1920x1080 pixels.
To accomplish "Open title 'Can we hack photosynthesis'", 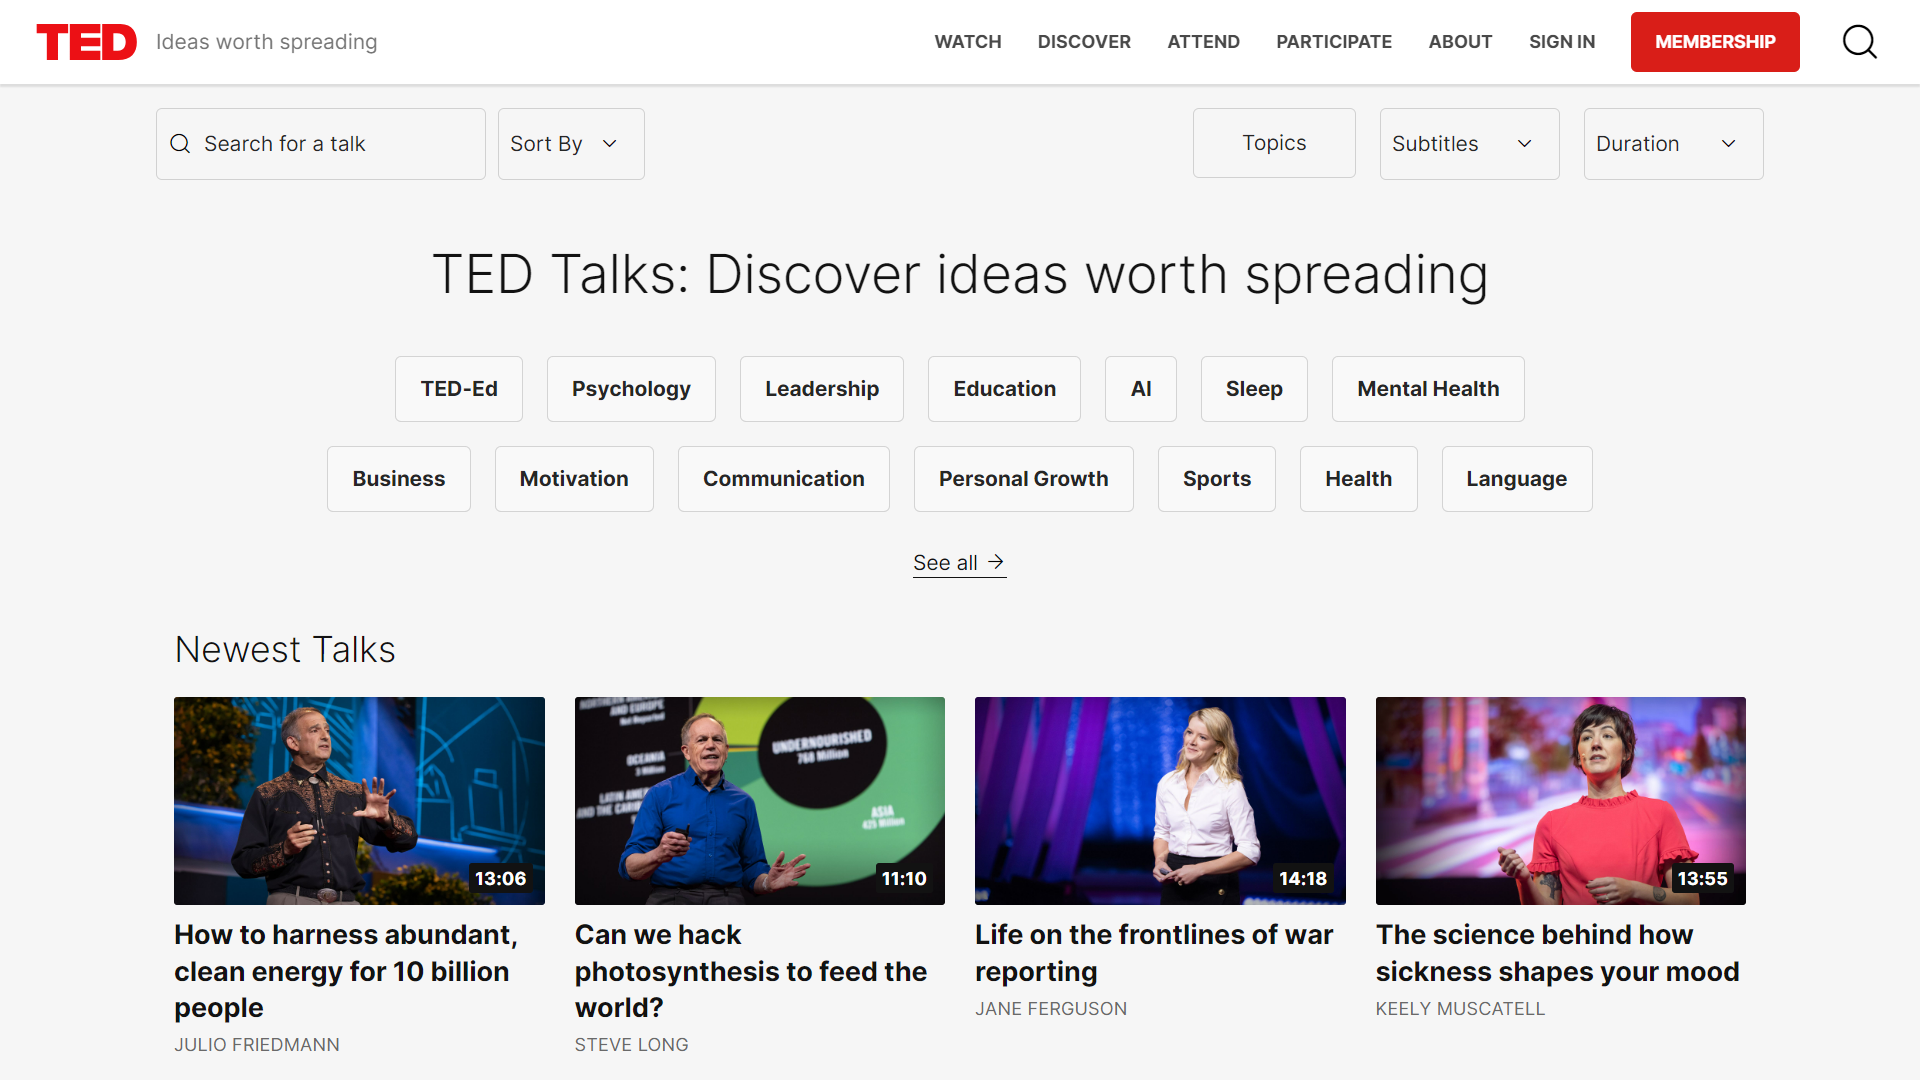I will pos(751,971).
